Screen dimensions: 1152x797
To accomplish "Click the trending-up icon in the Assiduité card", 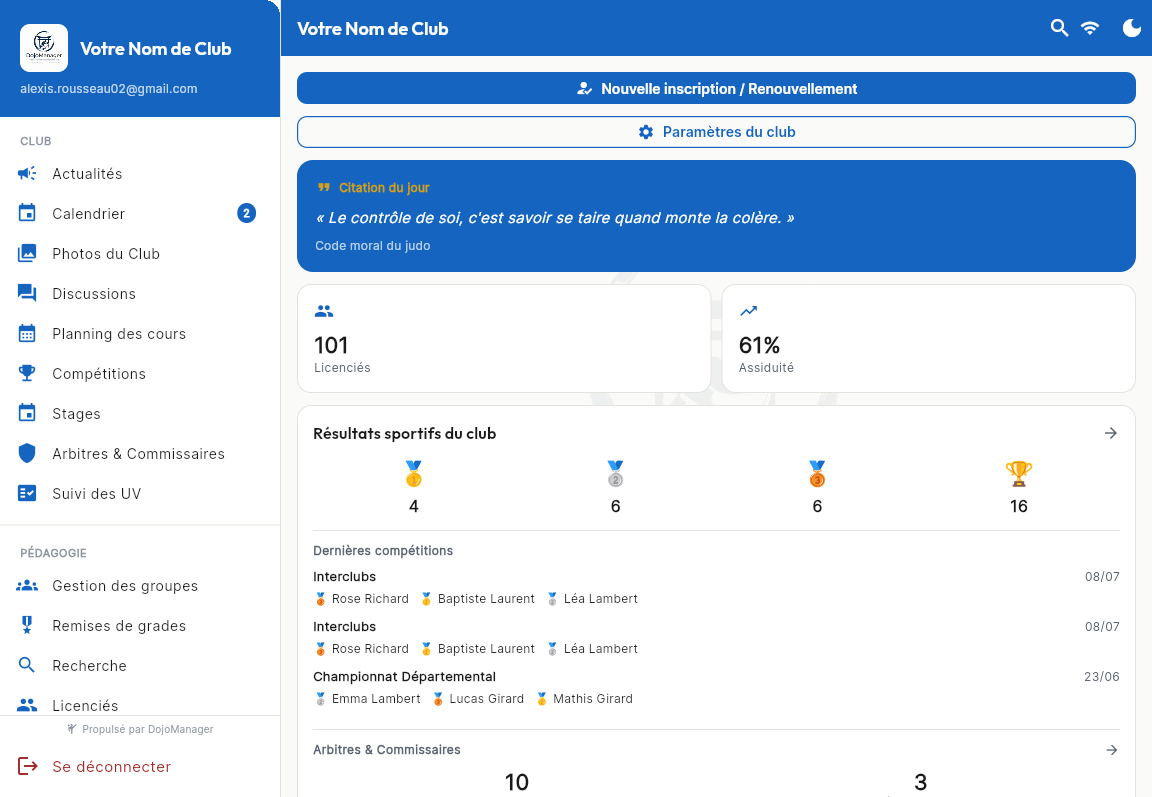I will click(x=749, y=311).
